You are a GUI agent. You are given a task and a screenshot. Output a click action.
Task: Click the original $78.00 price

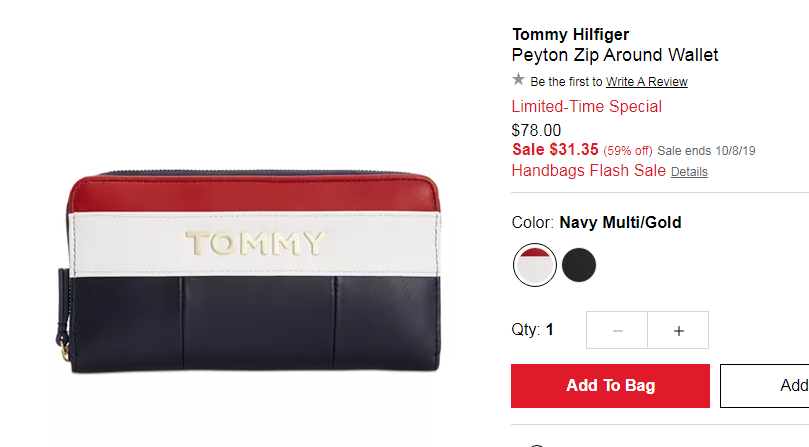[x=536, y=130]
